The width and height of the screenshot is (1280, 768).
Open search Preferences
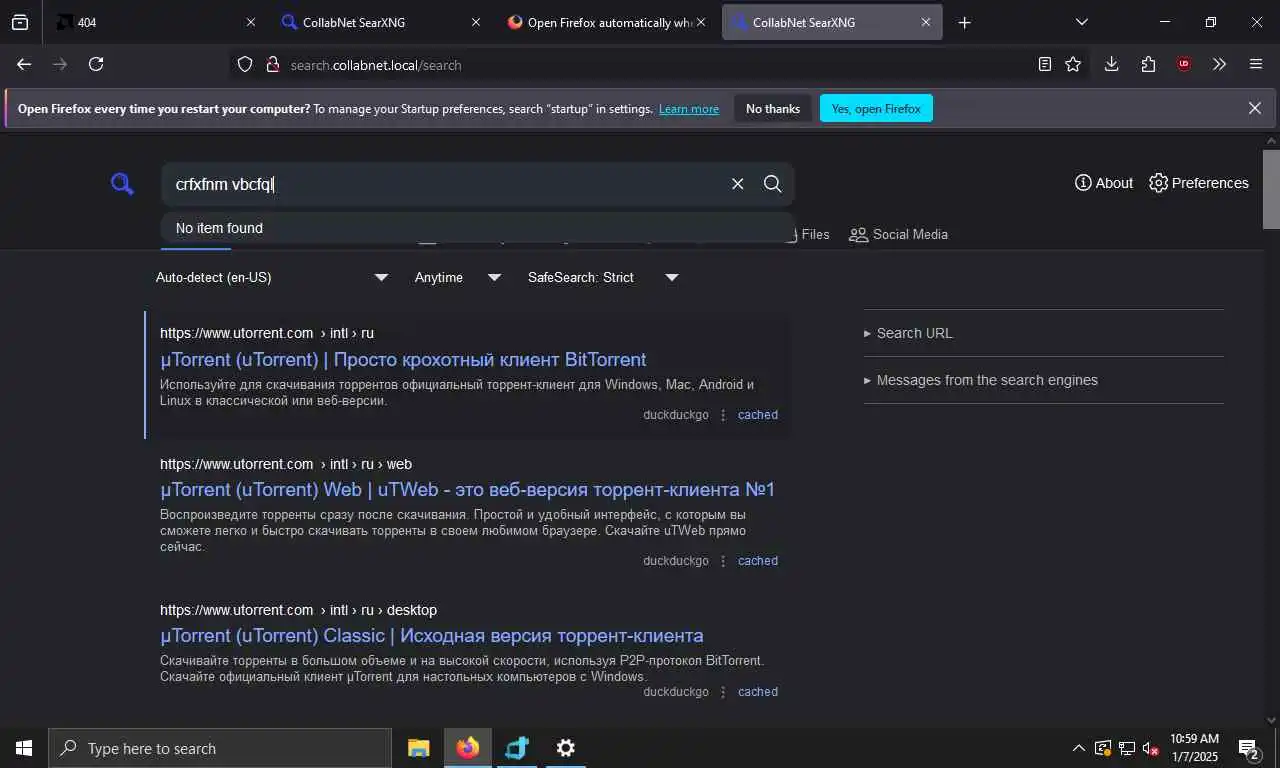point(1199,183)
